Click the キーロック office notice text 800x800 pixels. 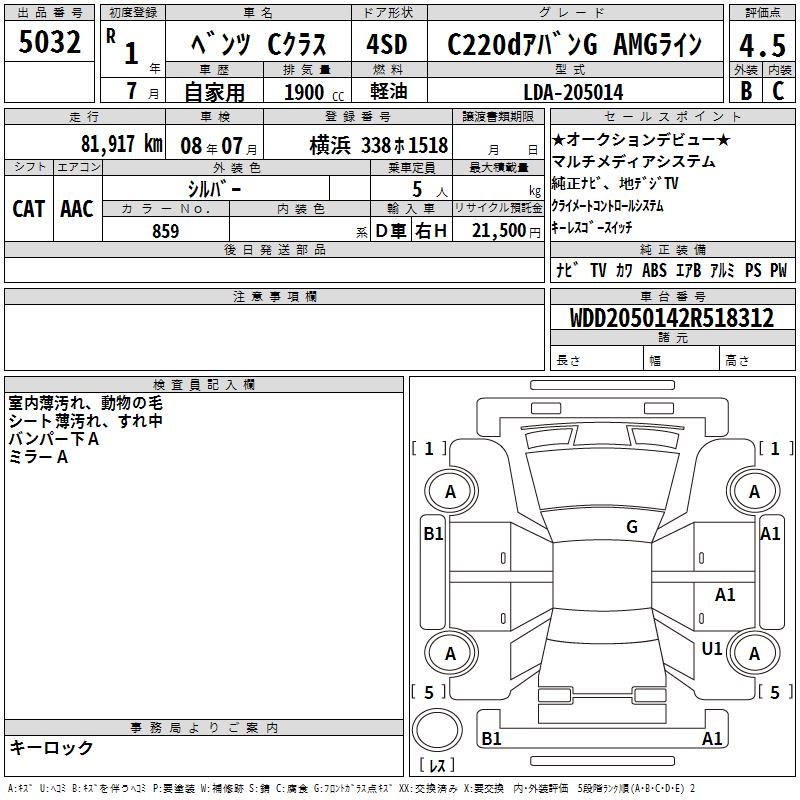tap(51, 747)
